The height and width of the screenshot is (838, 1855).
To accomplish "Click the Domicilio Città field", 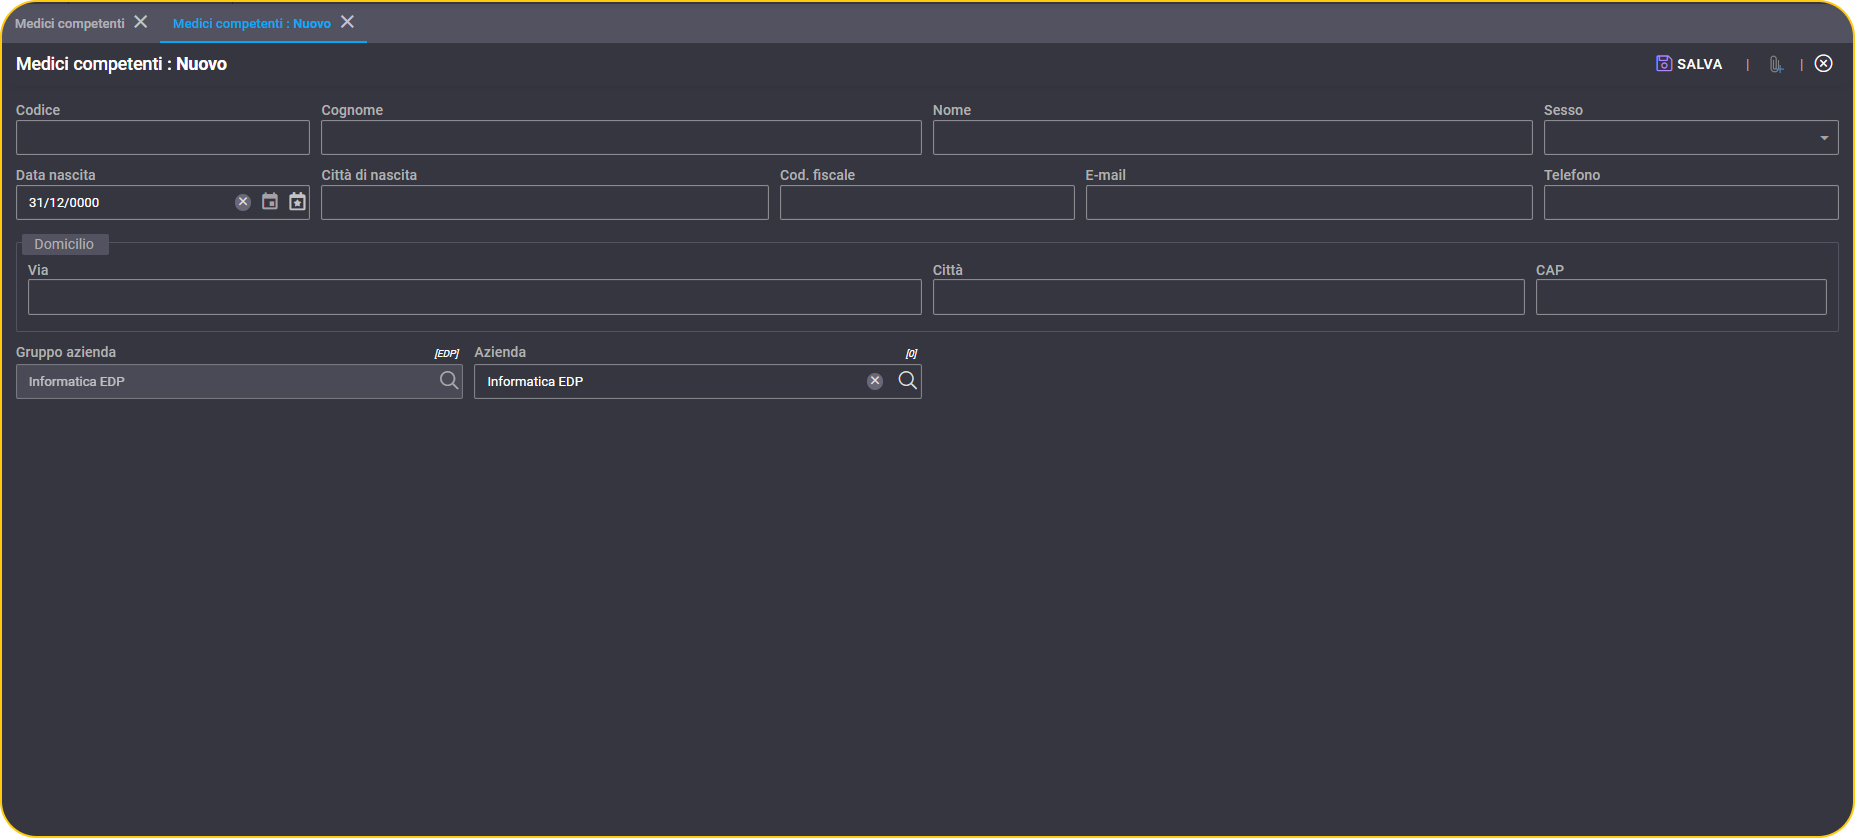I will [1229, 297].
